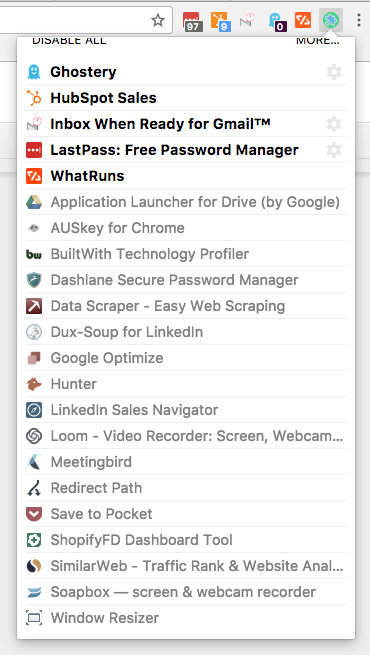Open Inbox When Ready gear settings
The width and height of the screenshot is (370, 655).
tap(334, 124)
